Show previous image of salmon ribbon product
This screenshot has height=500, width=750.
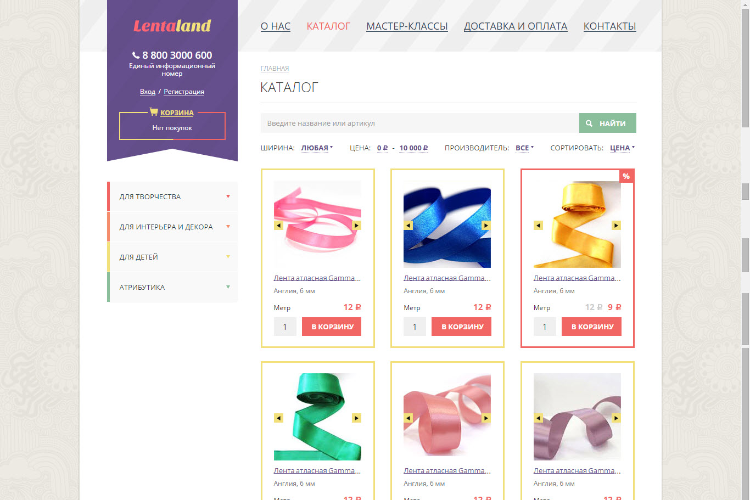(x=408, y=418)
